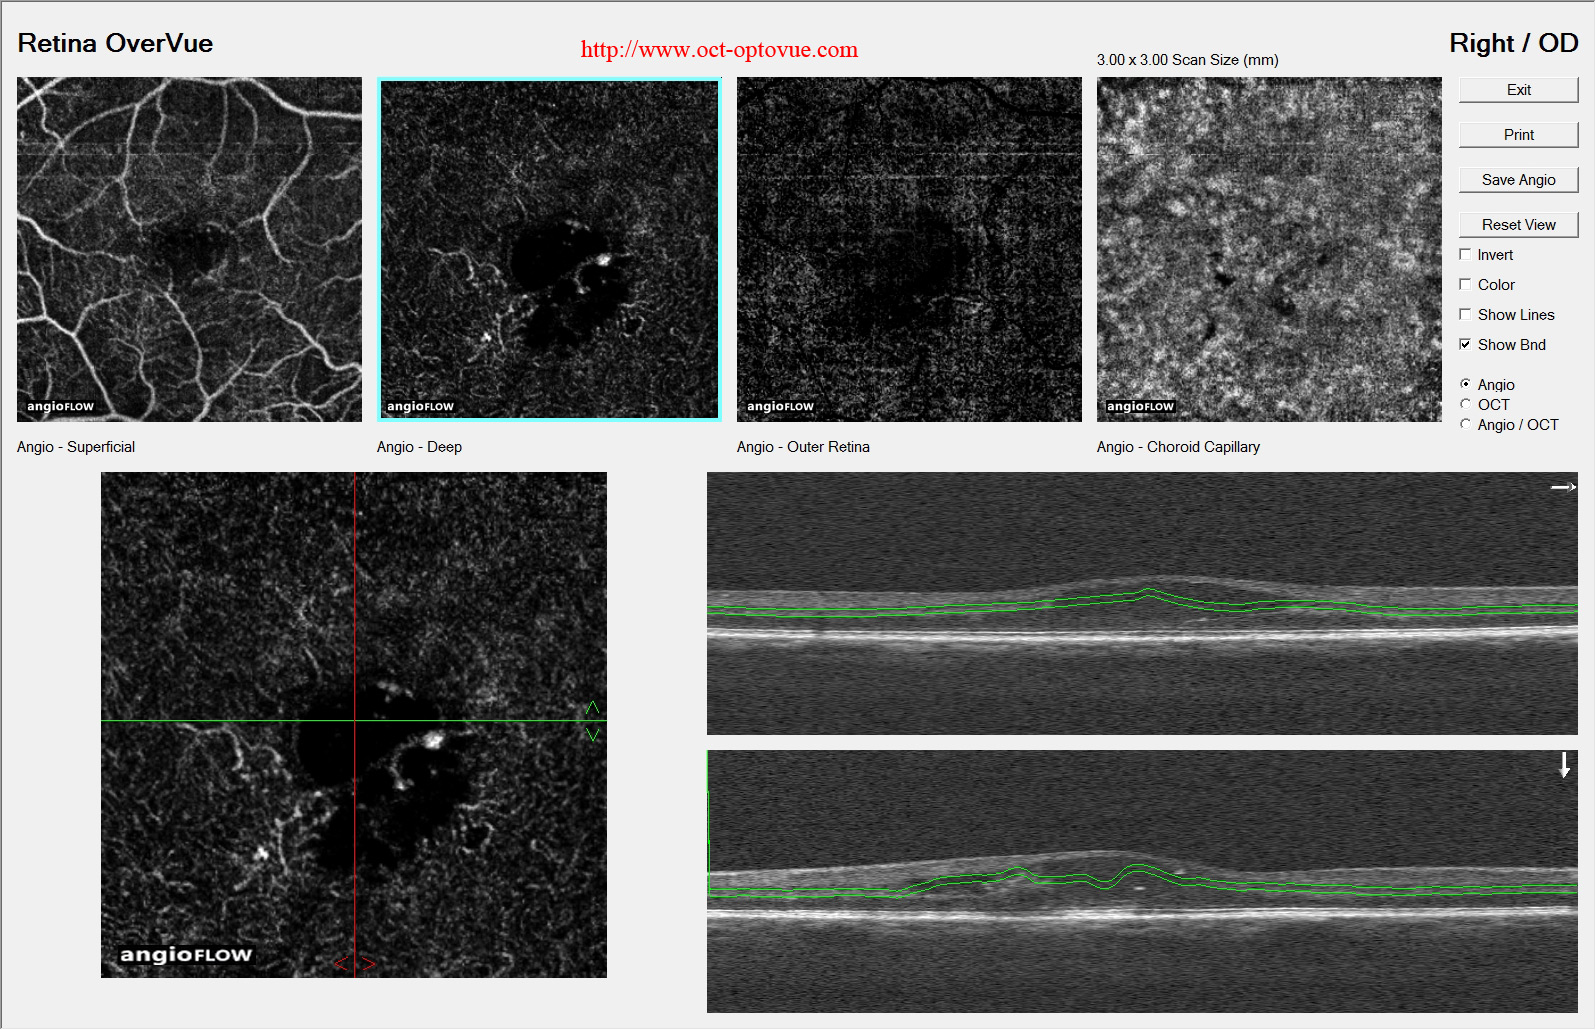The width and height of the screenshot is (1596, 1030).
Task: Click the white down-arrow on the vertical B-scan
Action: coord(1565,766)
